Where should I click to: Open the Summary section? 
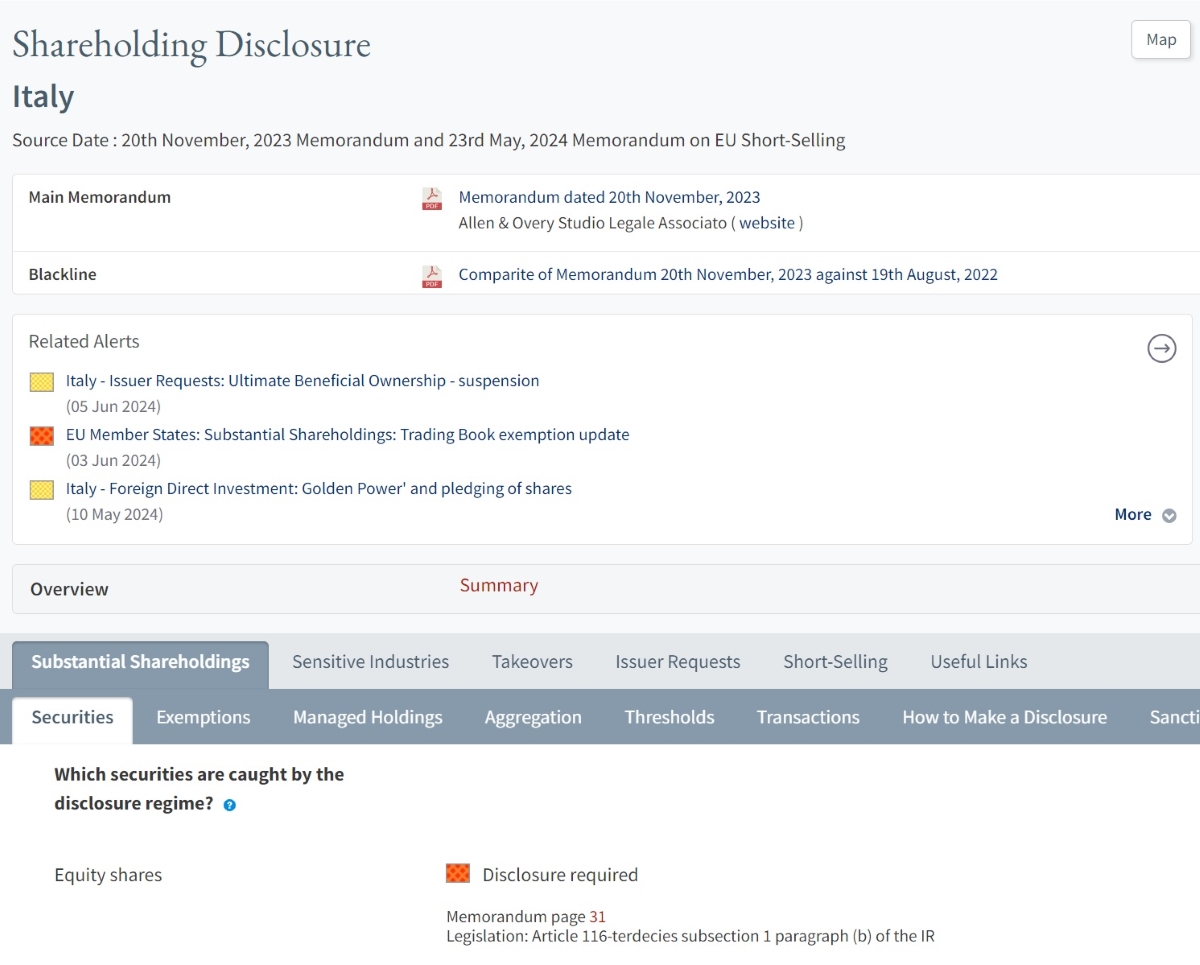click(498, 586)
